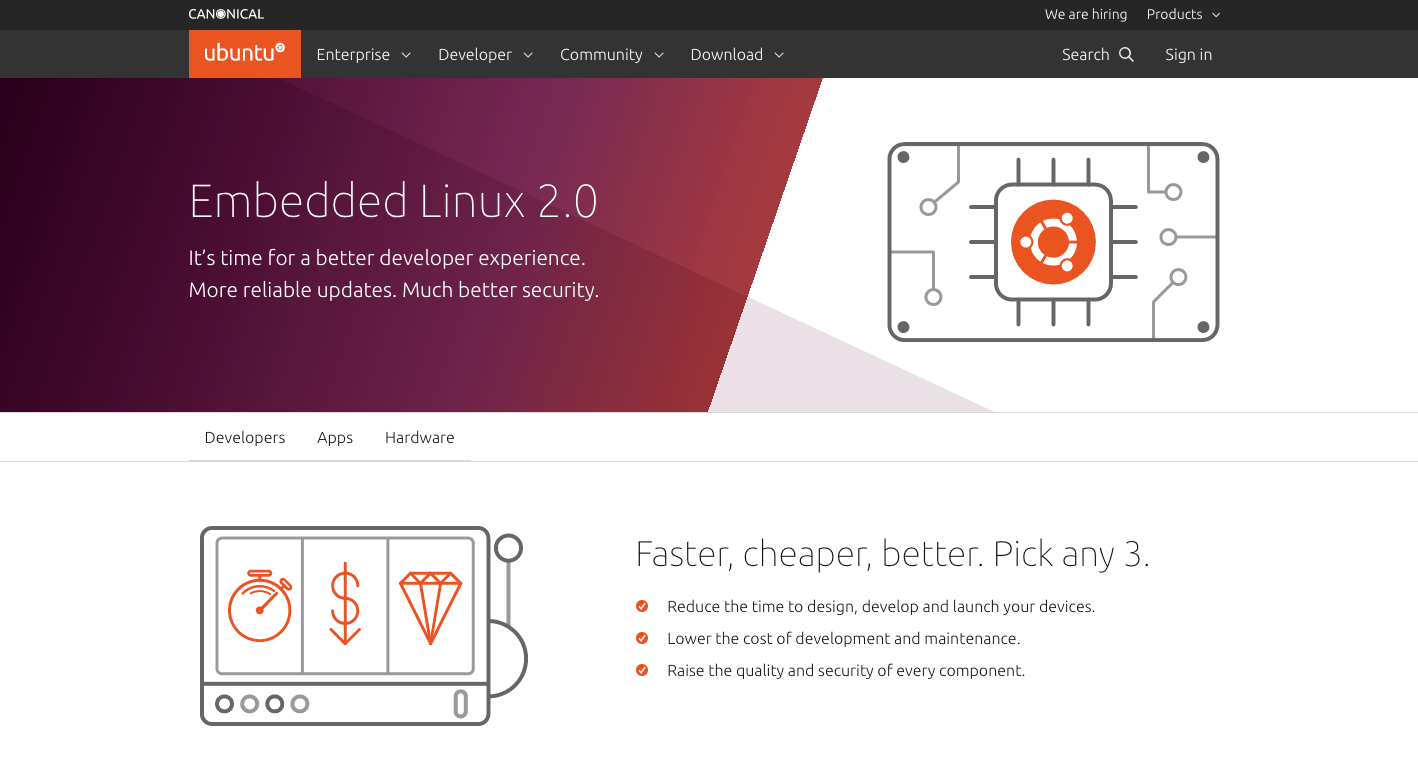Image resolution: width=1418 pixels, height=762 pixels.
Task: Click 'Raise the quality and security' text
Action: pos(846,670)
